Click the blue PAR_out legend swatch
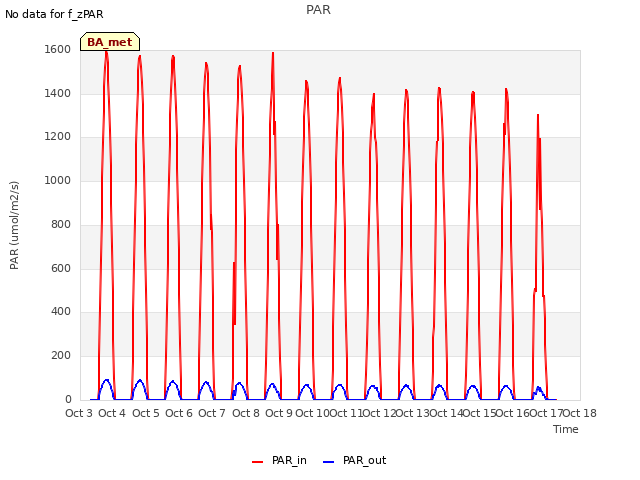Screen dimensions: 640x480 coord(329,462)
